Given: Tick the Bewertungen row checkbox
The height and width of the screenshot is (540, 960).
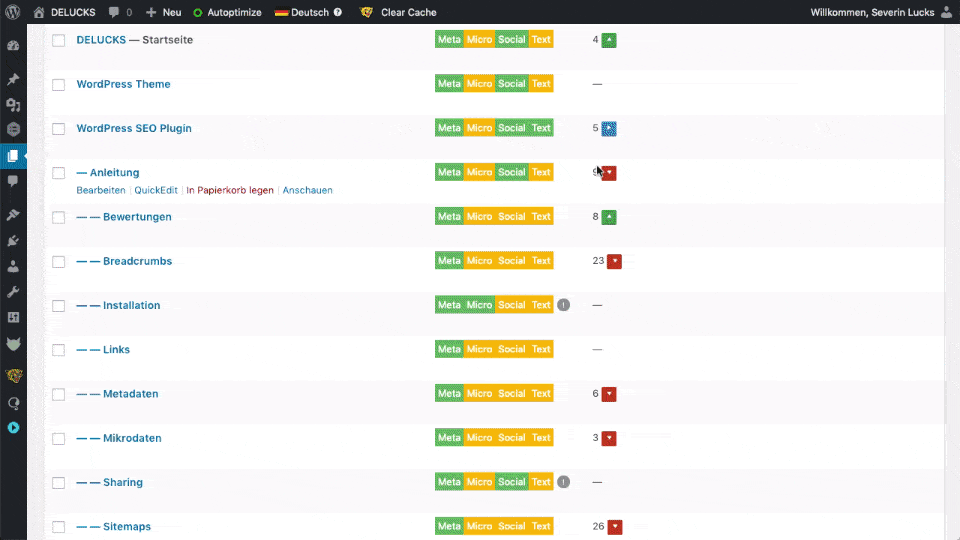Looking at the screenshot, I should [x=58, y=217].
